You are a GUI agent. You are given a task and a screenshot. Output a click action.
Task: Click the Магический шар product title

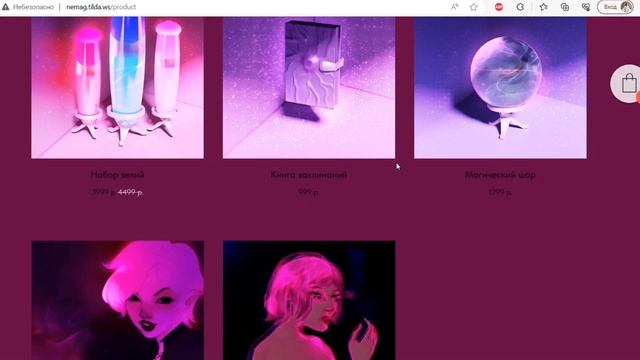coord(500,175)
